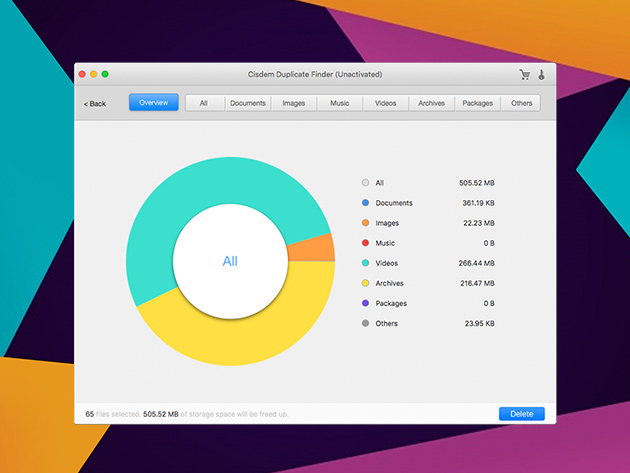Click the 65 files selected status text
Image resolution: width=630 pixels, height=473 pixels.
(x=112, y=414)
